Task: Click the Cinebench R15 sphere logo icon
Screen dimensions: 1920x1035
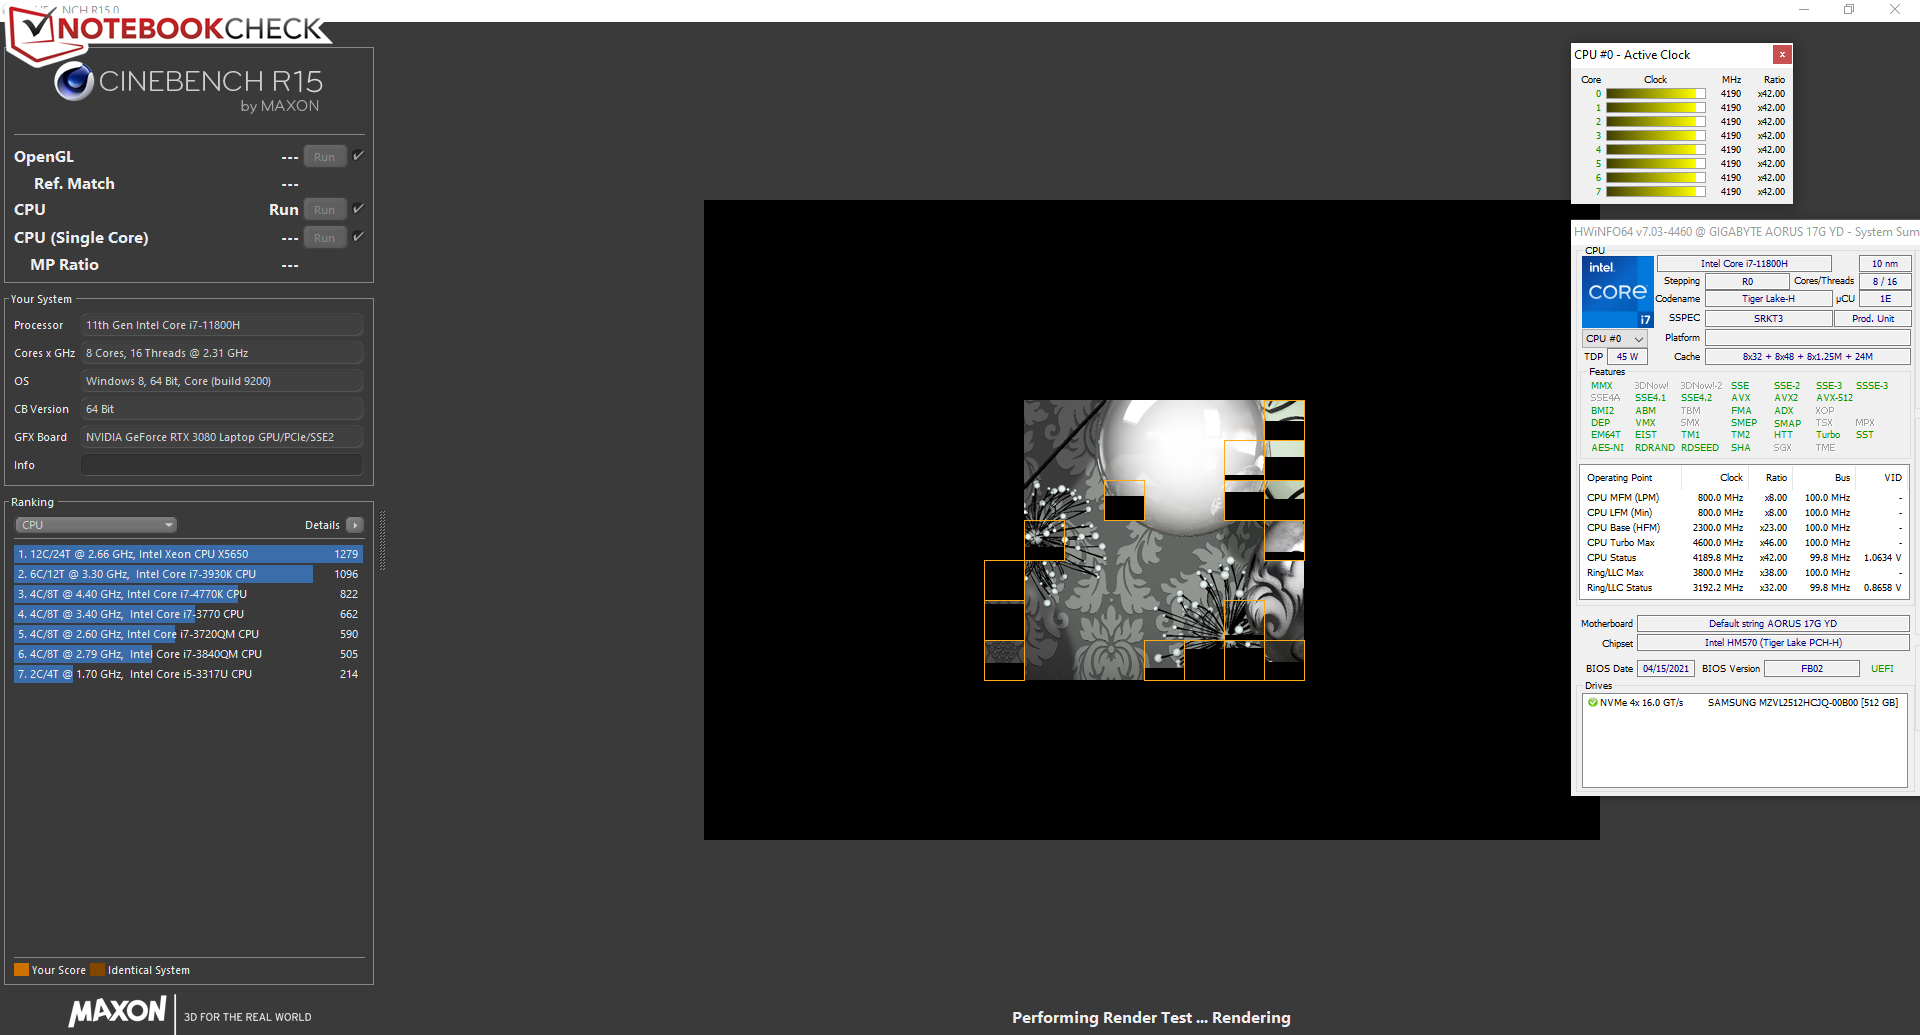Action: [x=74, y=82]
